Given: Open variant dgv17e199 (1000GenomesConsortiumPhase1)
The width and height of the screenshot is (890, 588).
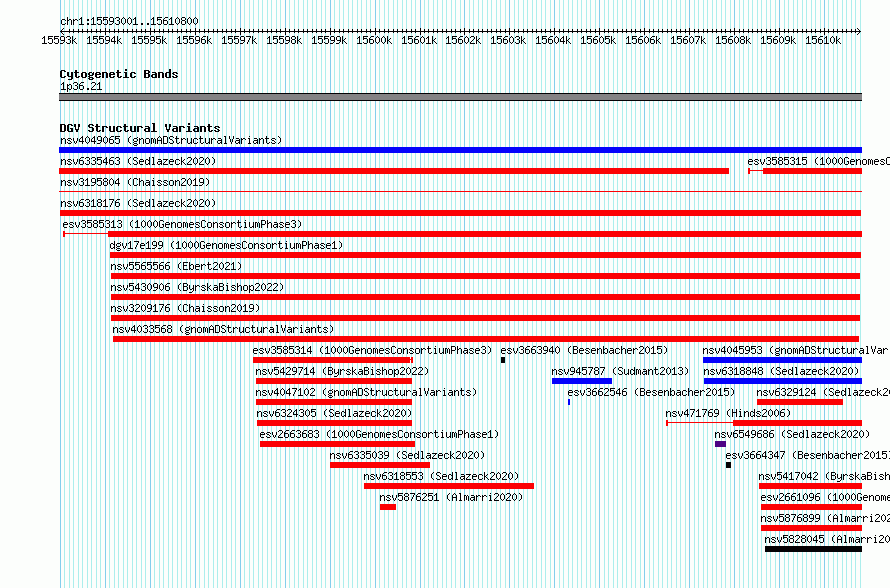Looking at the screenshot, I should (x=226, y=245).
